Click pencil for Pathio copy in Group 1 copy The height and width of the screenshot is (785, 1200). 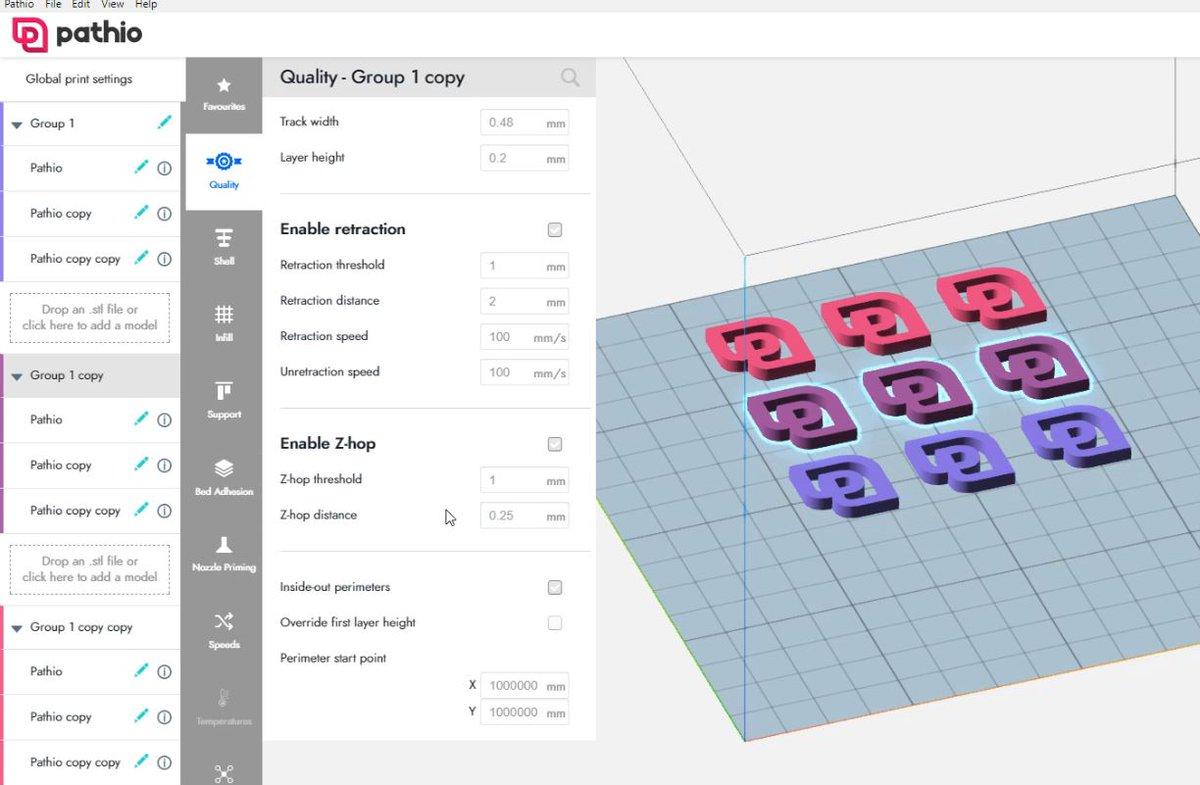point(141,465)
